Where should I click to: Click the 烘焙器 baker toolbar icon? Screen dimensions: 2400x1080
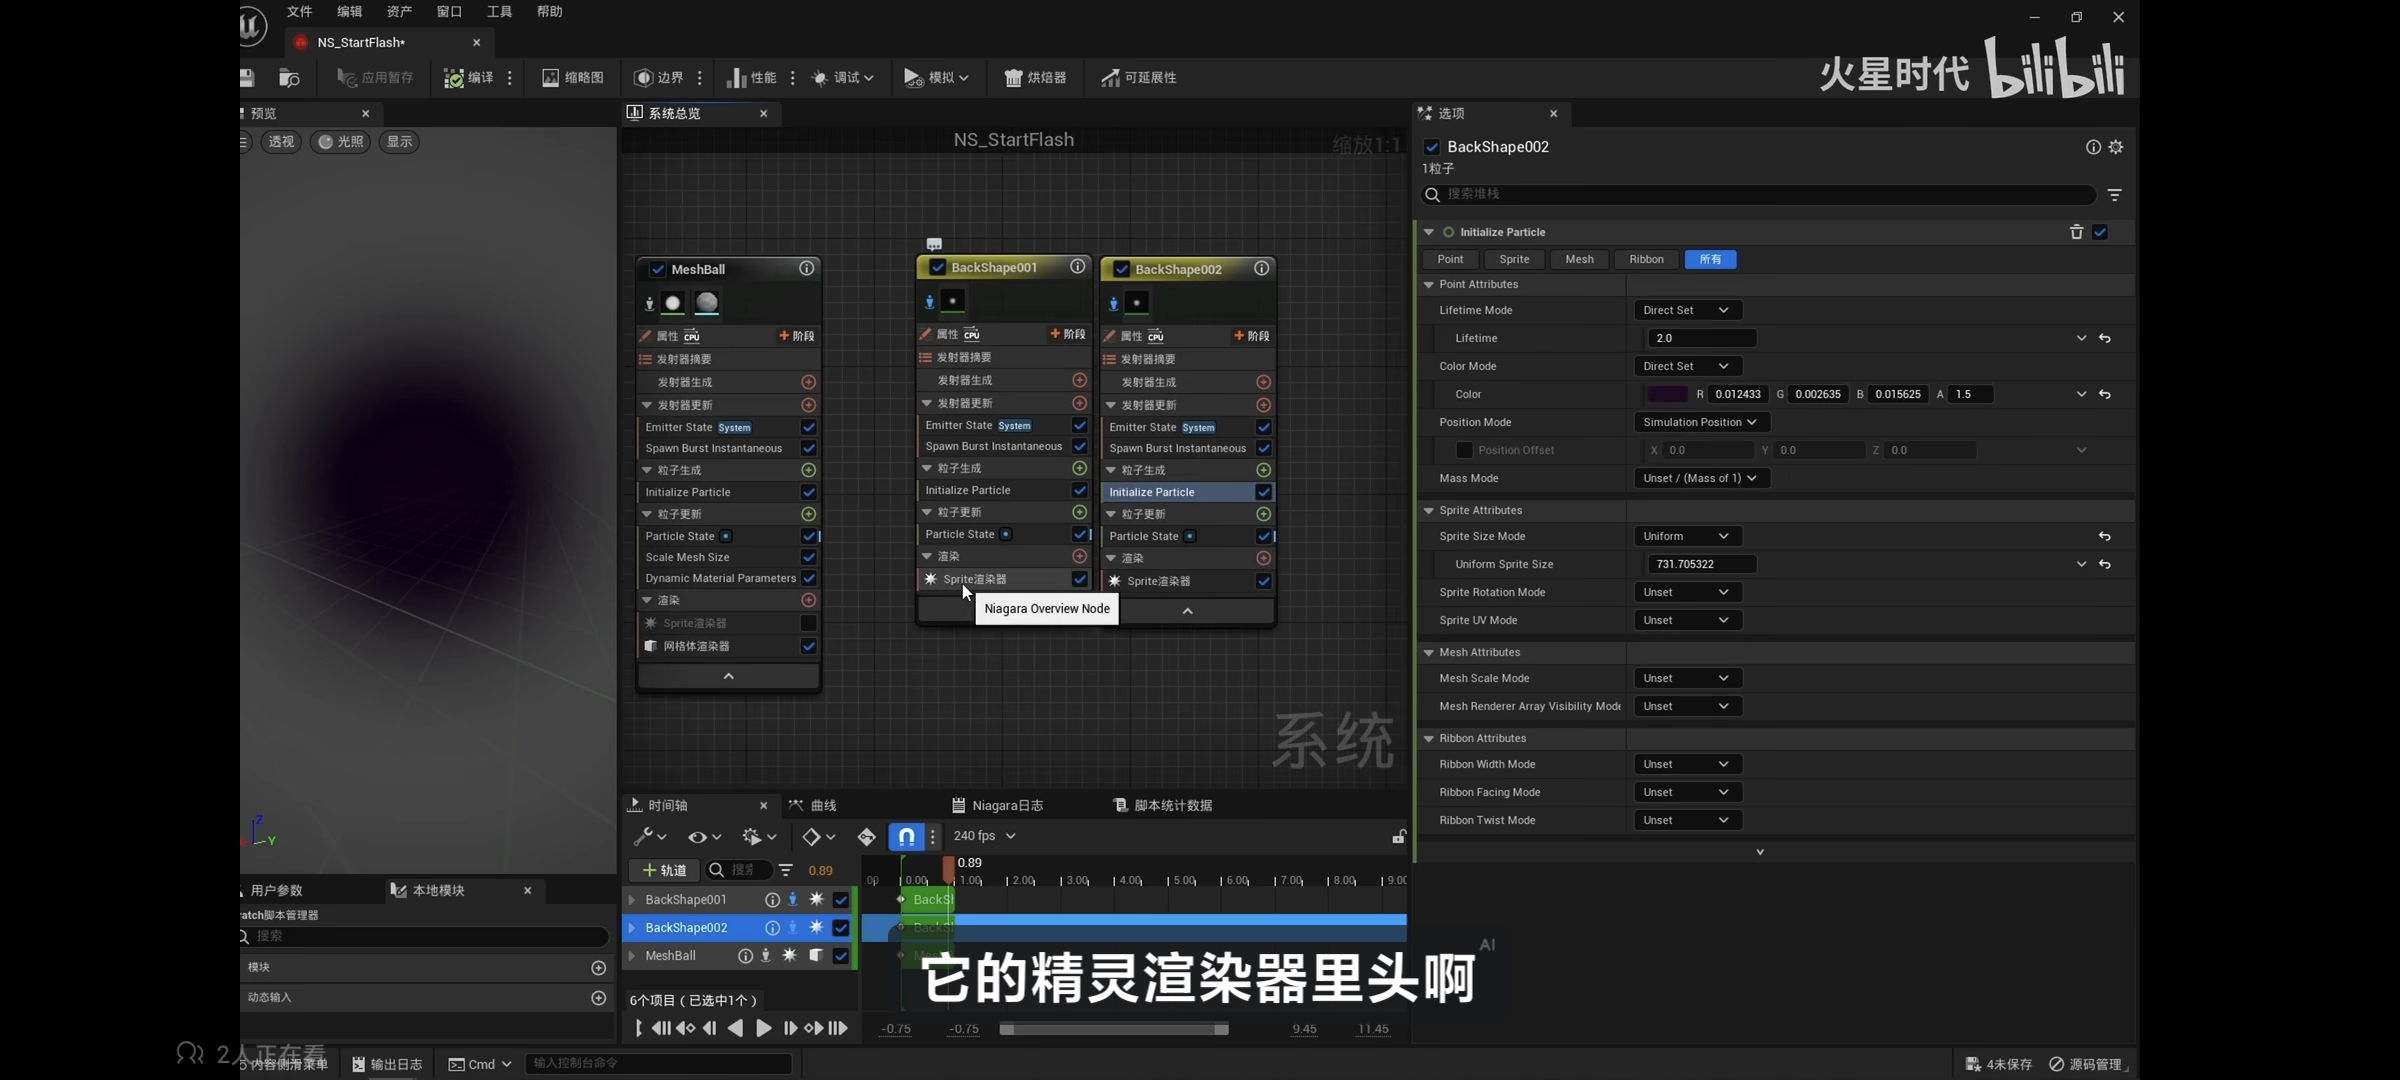pos(1035,78)
